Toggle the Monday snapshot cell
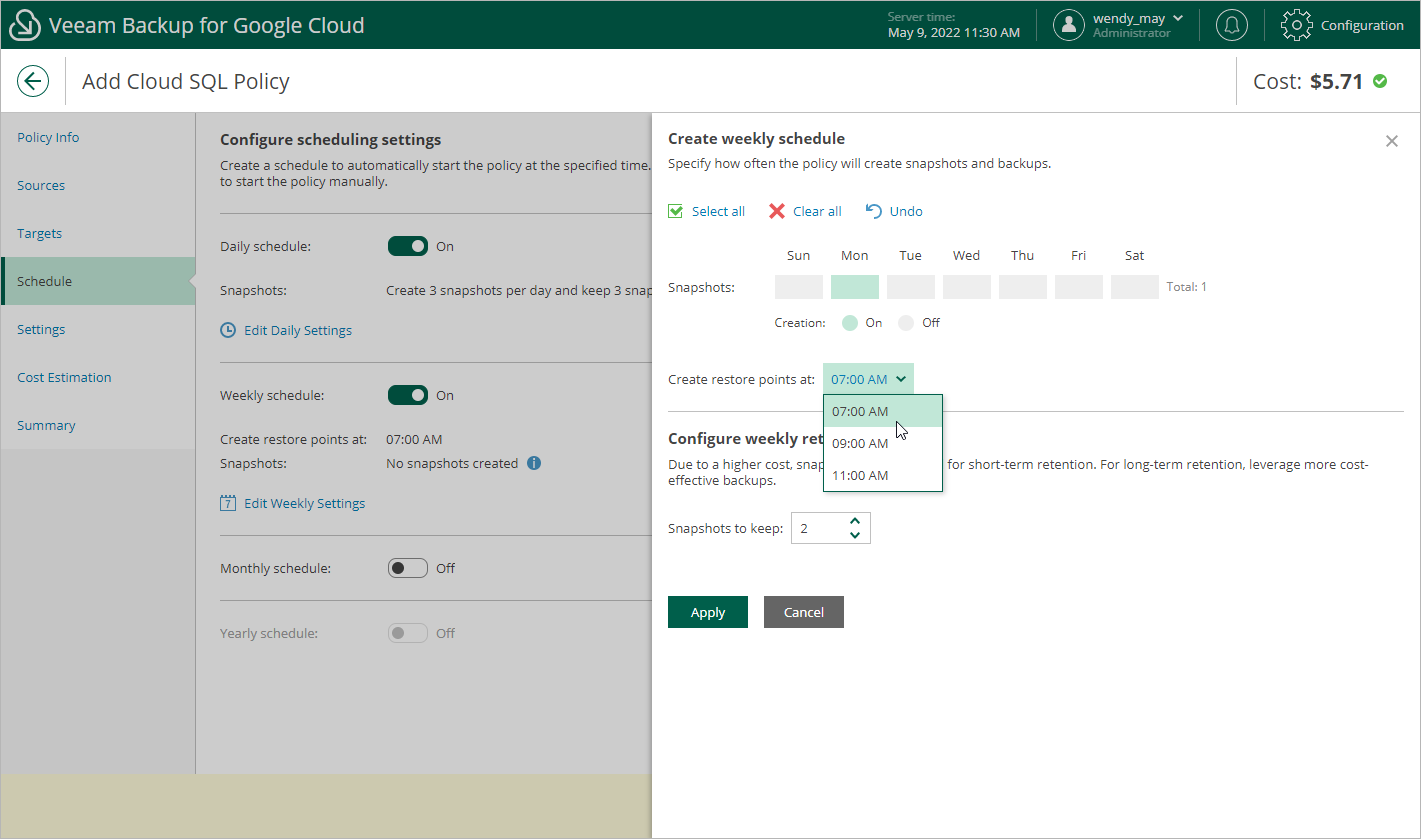This screenshot has width=1421, height=839. click(x=855, y=287)
